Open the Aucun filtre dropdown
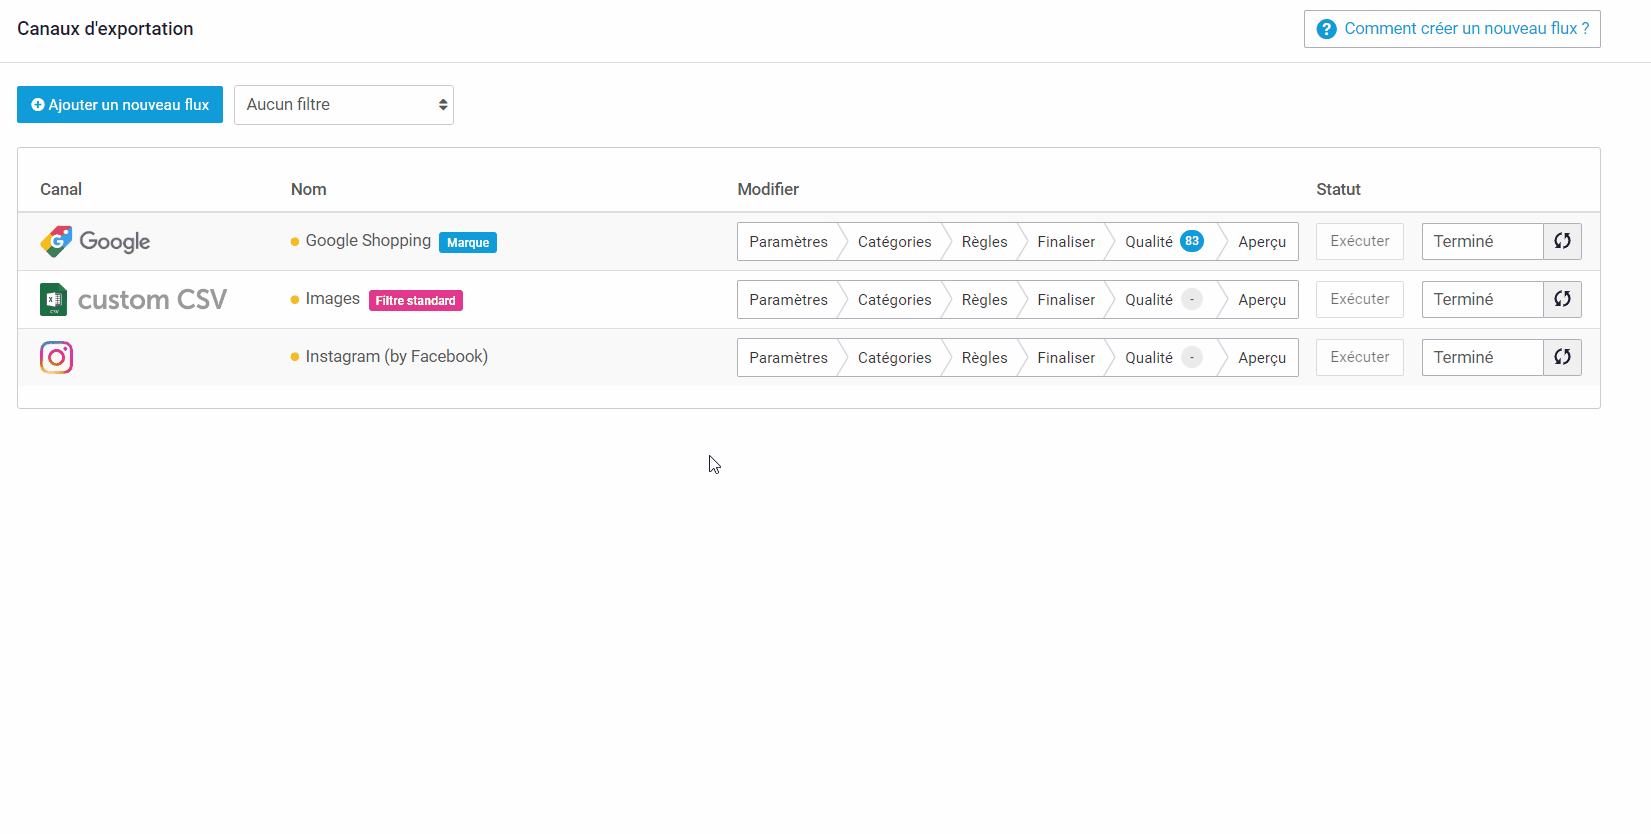This screenshot has height=834, width=1651. [344, 105]
